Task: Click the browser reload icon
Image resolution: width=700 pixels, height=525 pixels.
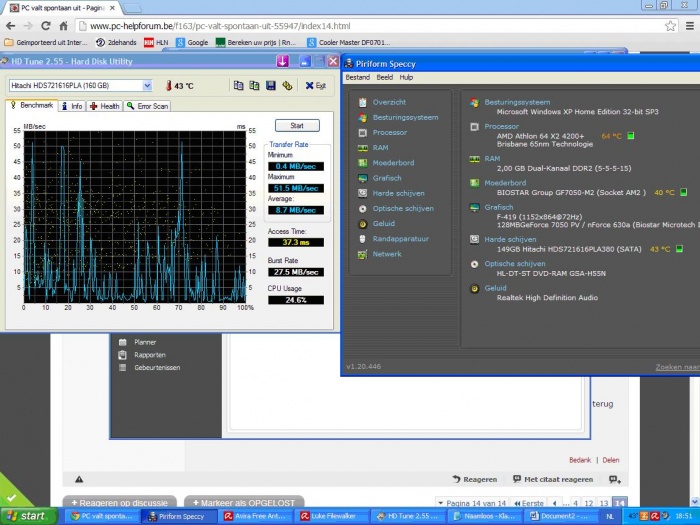Action: click(46, 26)
